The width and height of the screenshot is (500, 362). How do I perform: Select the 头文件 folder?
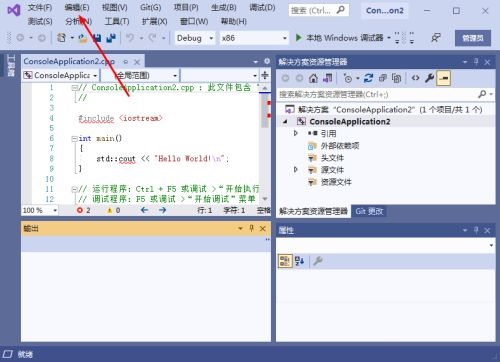pyautogui.click(x=326, y=158)
